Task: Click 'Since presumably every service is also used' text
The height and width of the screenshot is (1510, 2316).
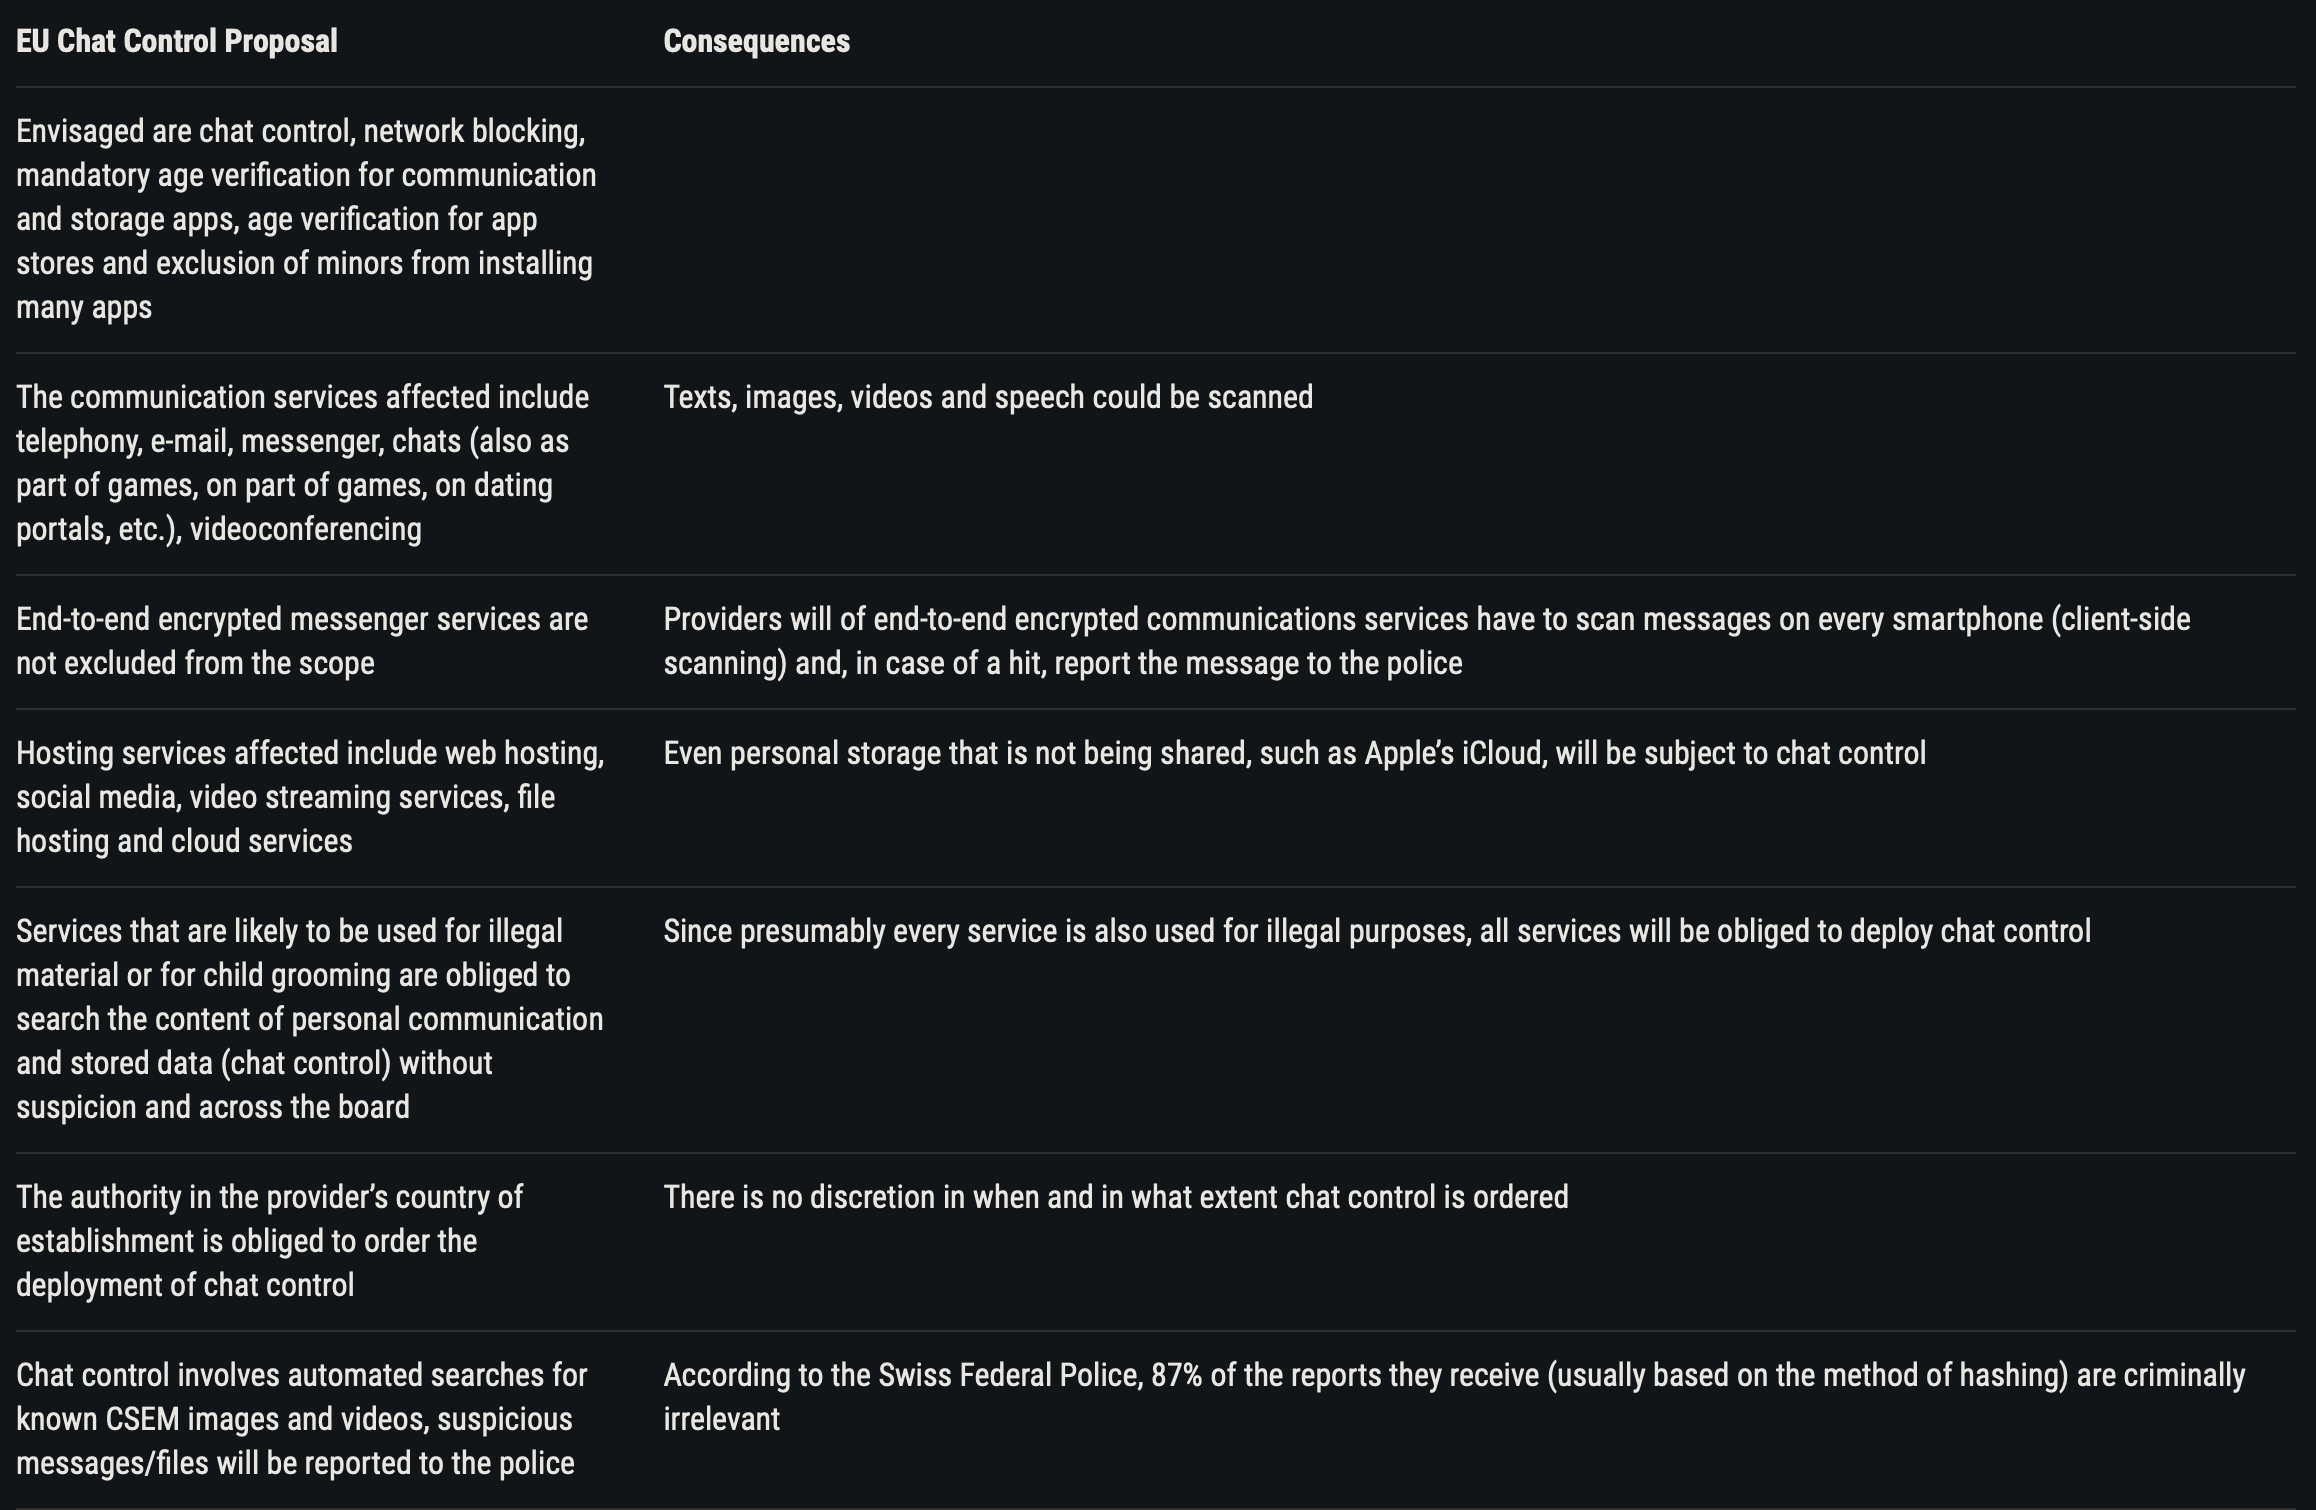Action: click(1377, 931)
